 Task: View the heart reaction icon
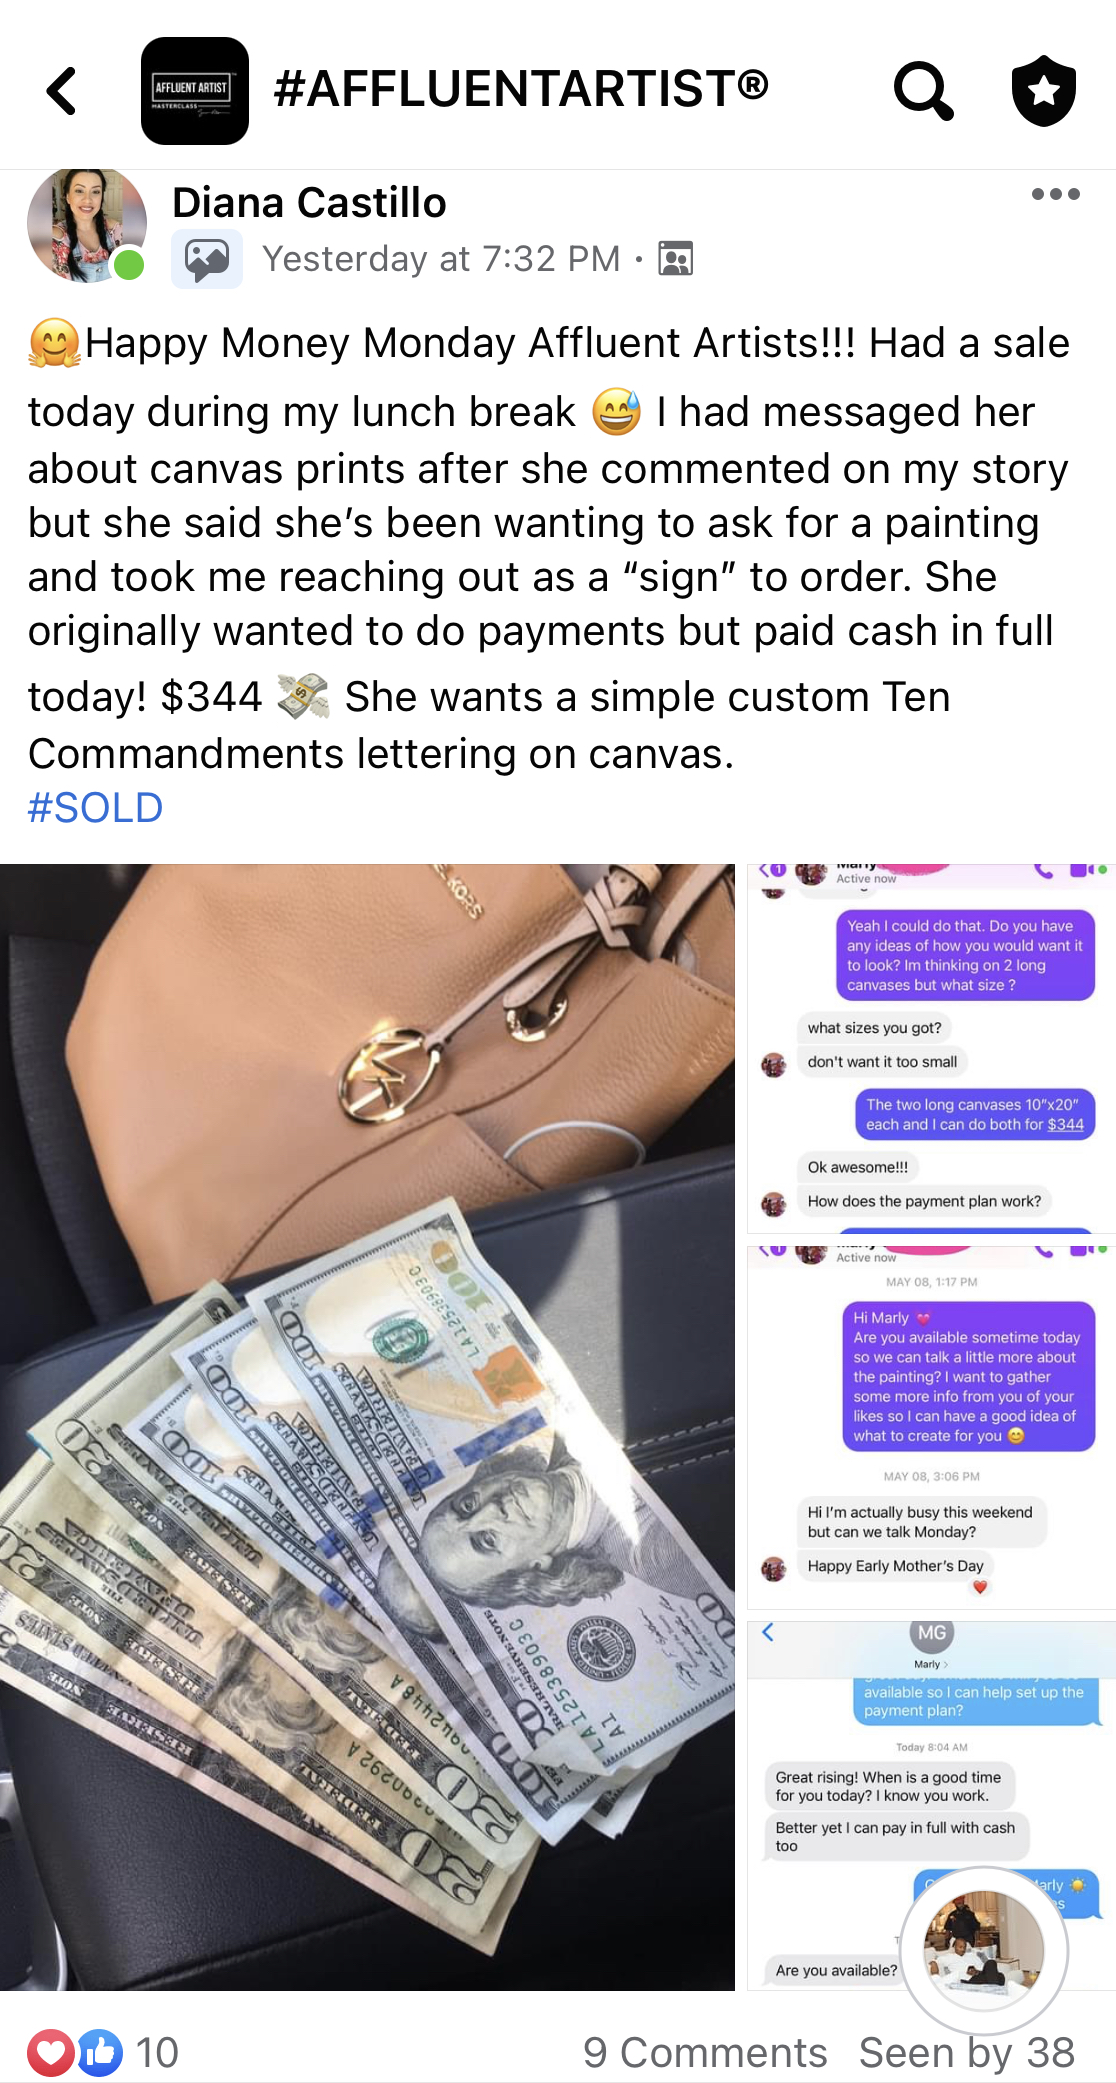pos(50,2053)
